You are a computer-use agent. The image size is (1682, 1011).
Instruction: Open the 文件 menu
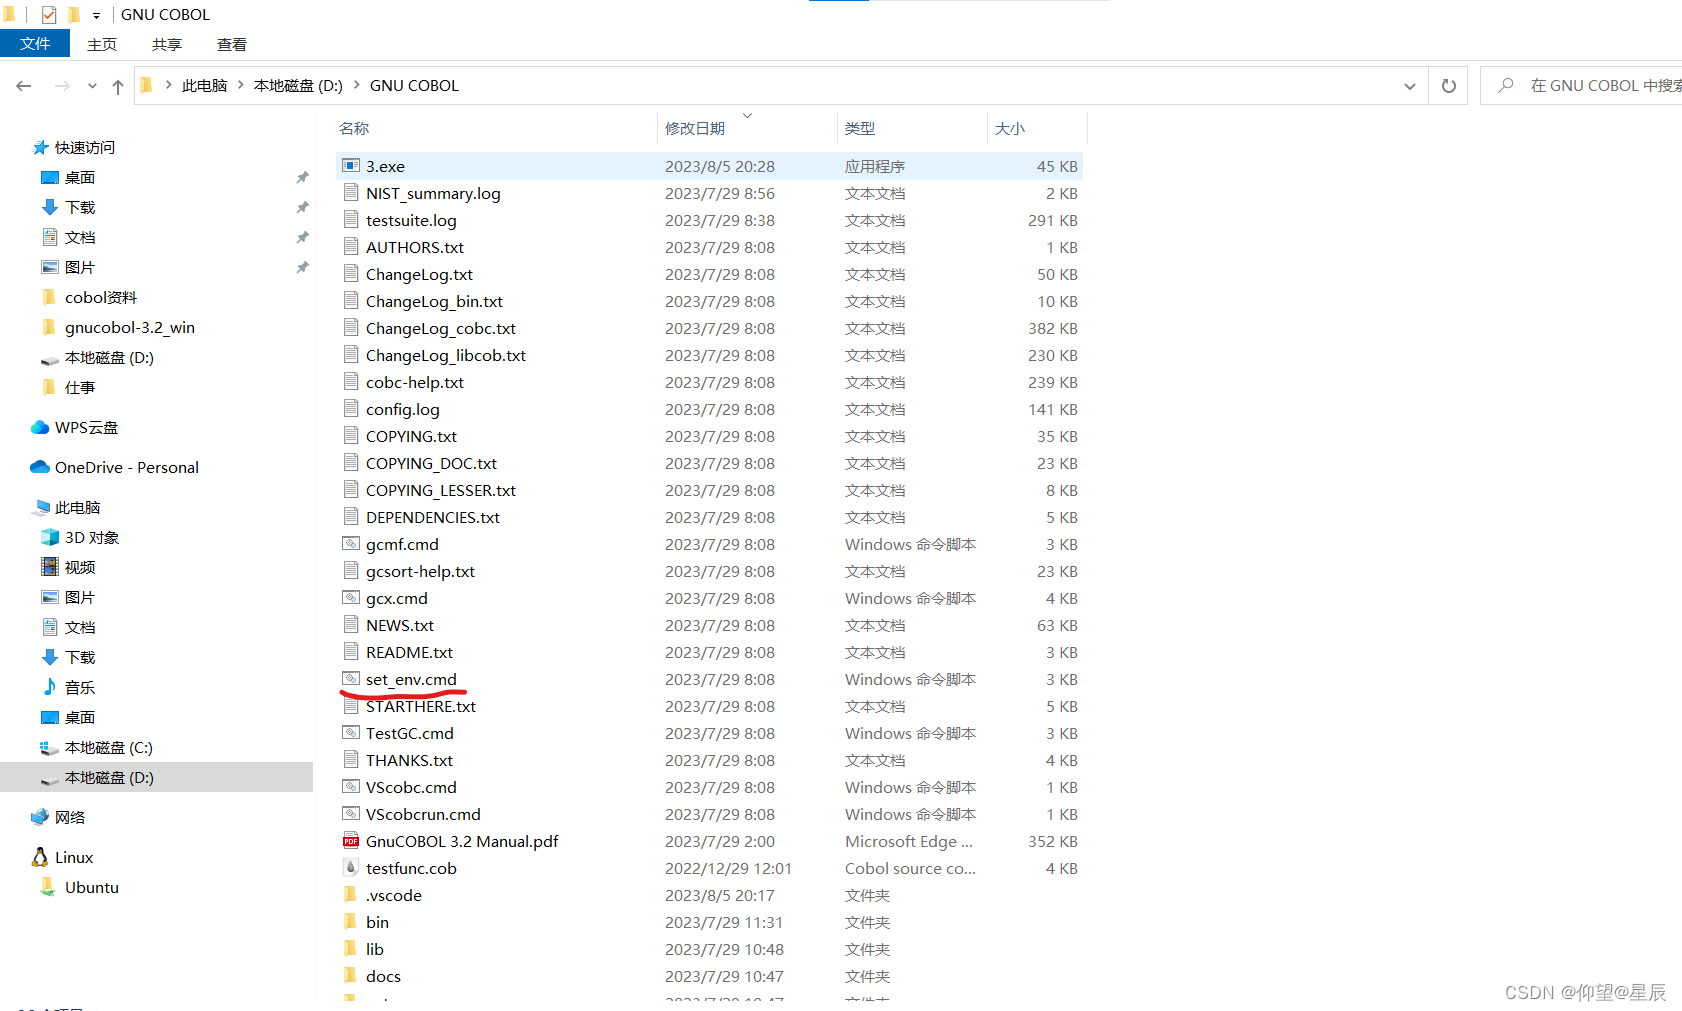[35, 43]
